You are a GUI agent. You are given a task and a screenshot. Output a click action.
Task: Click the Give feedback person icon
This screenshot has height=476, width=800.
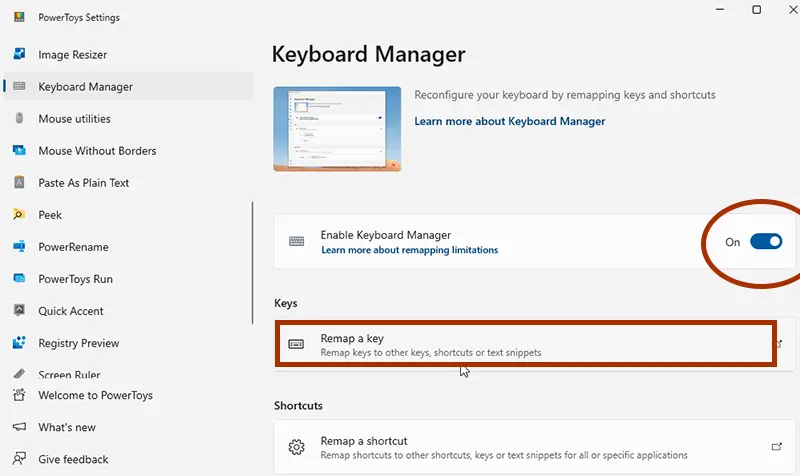19,459
